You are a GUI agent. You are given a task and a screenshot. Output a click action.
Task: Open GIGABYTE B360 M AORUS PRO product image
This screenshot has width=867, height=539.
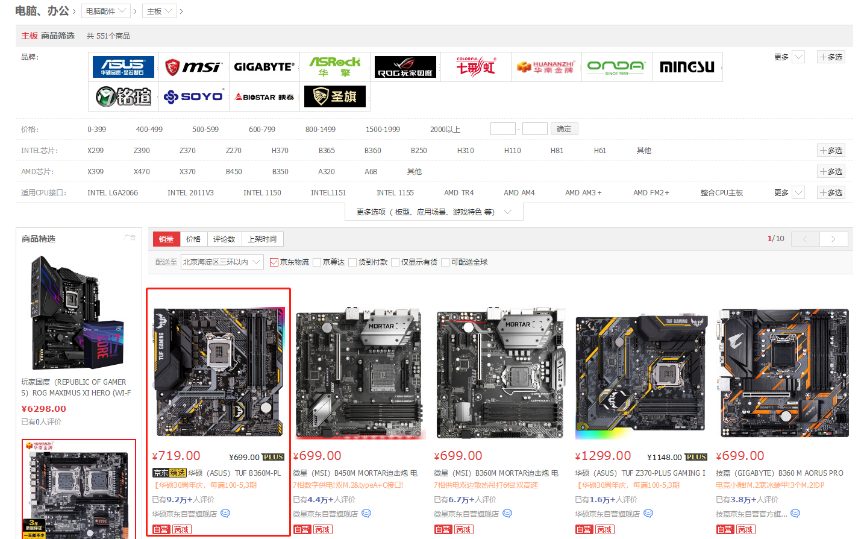coord(782,373)
